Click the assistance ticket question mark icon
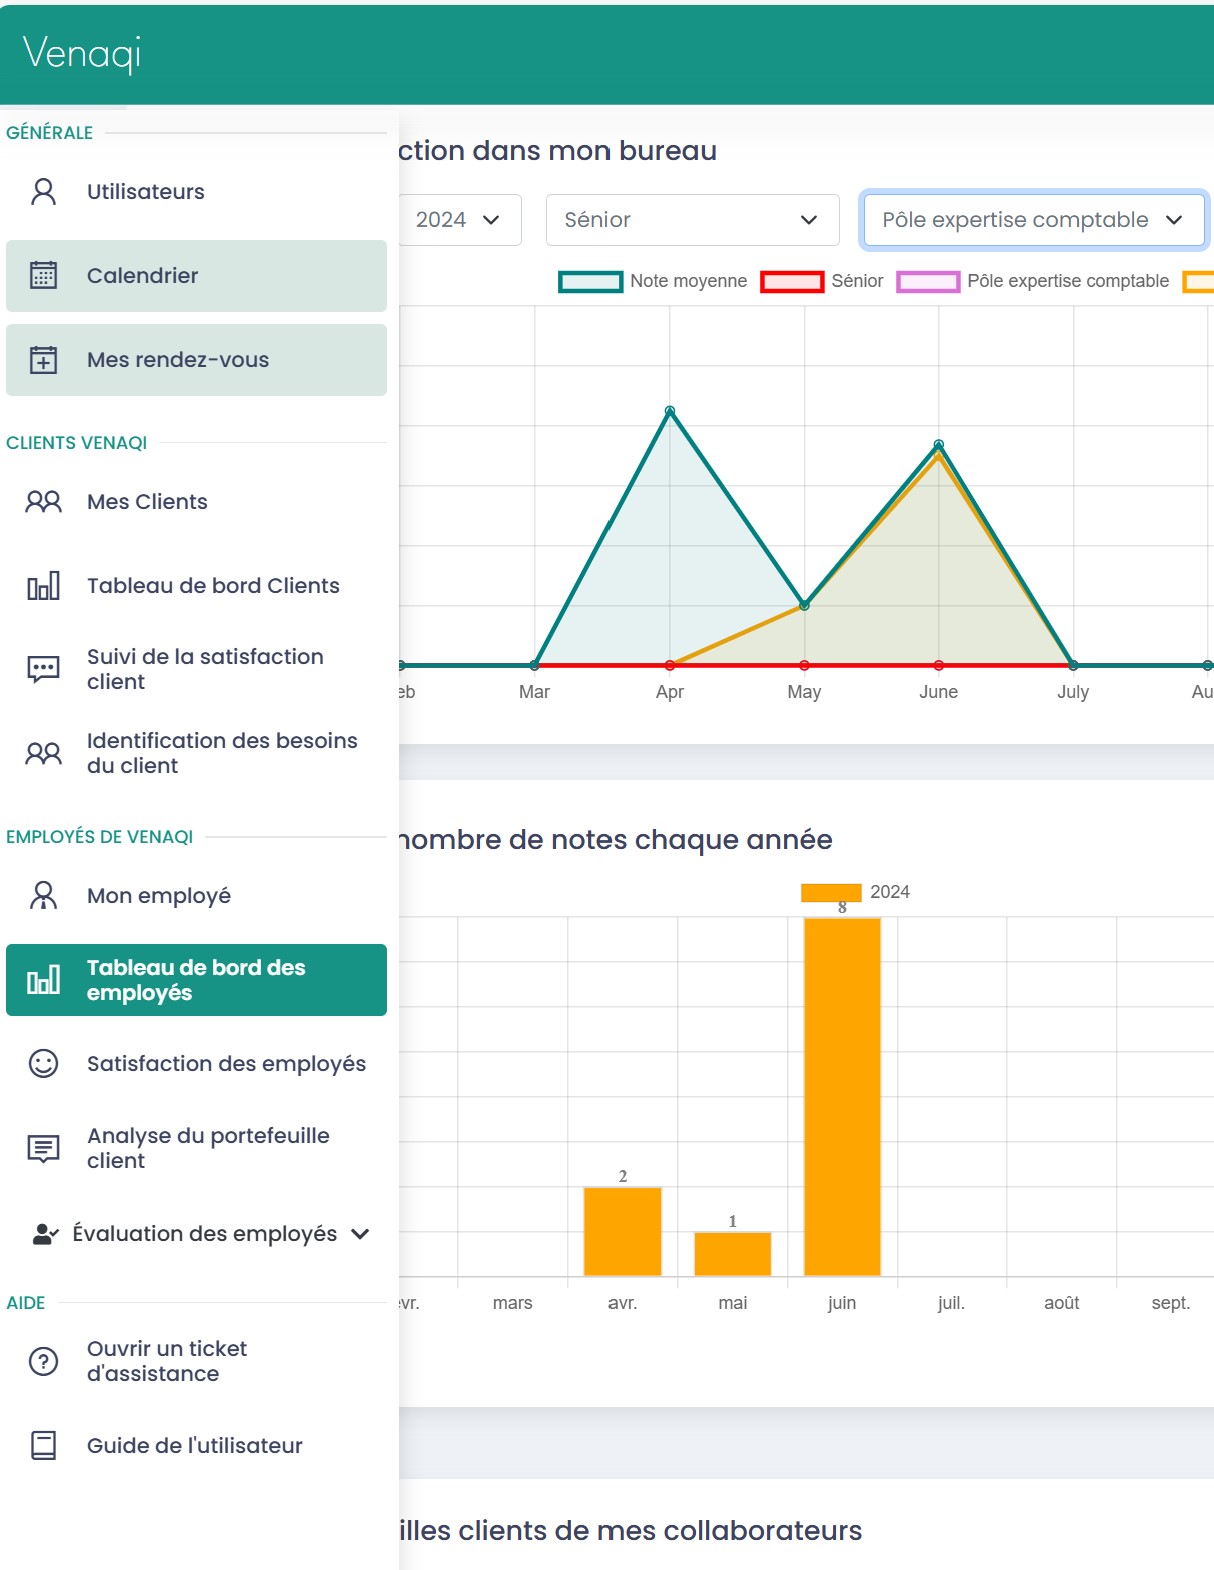Screen dimensions: 1214x1570 coord(44,1361)
